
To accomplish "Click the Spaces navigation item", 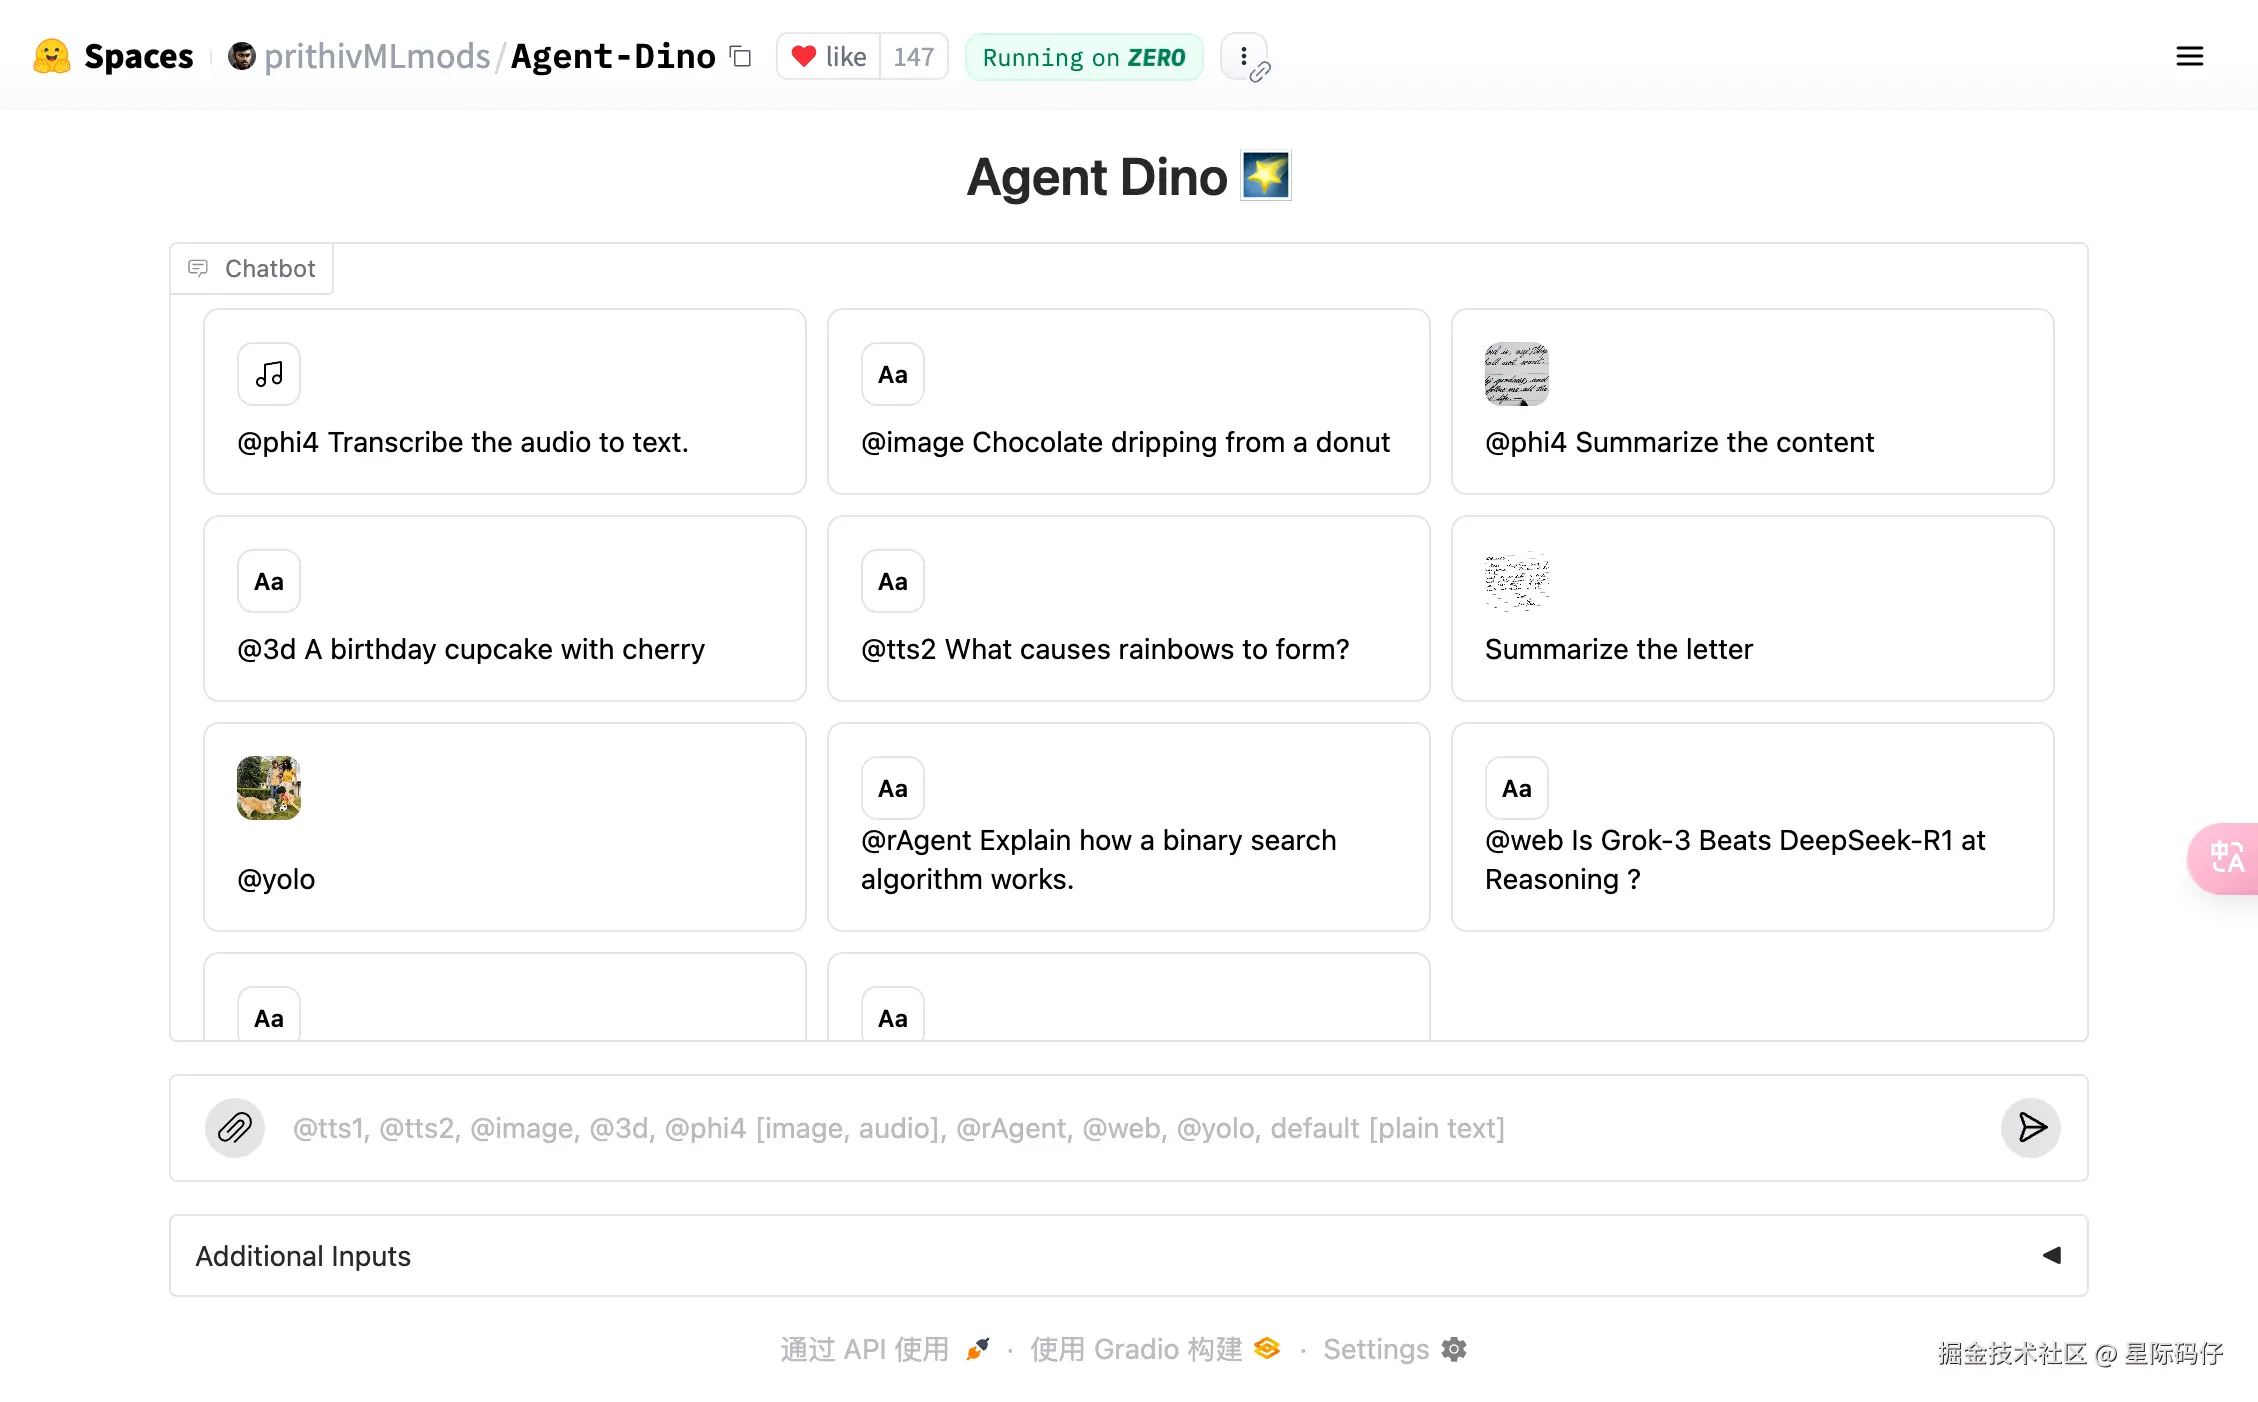I will coord(138,57).
